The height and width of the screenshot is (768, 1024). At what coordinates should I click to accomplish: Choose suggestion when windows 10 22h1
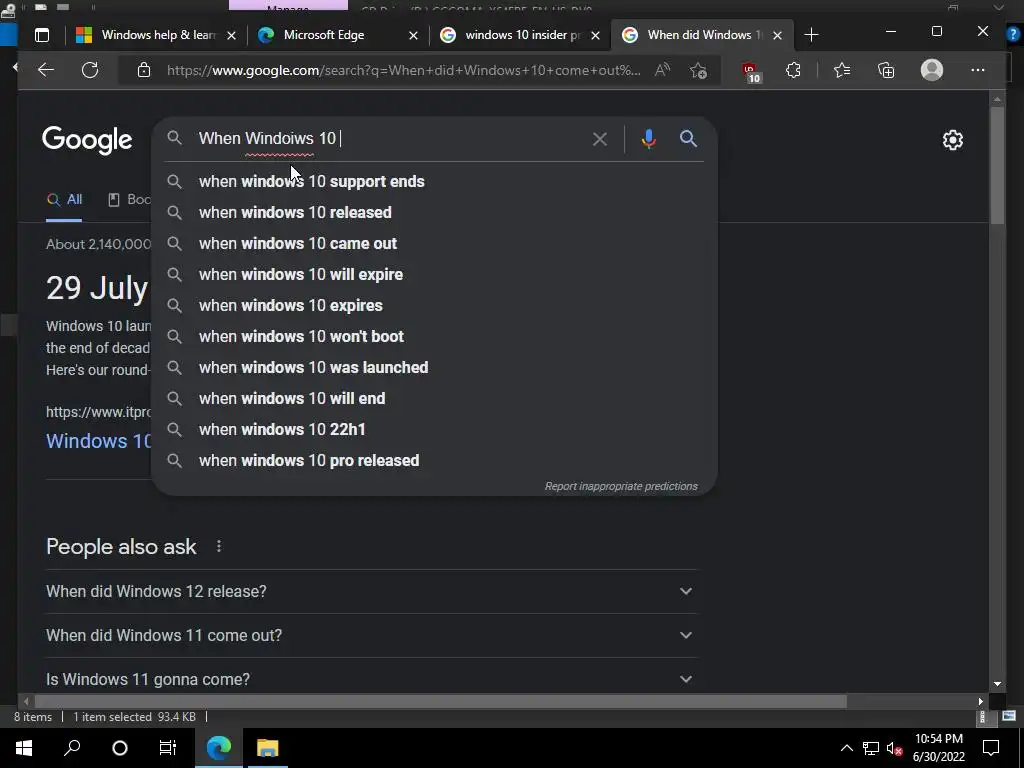pos(434,430)
